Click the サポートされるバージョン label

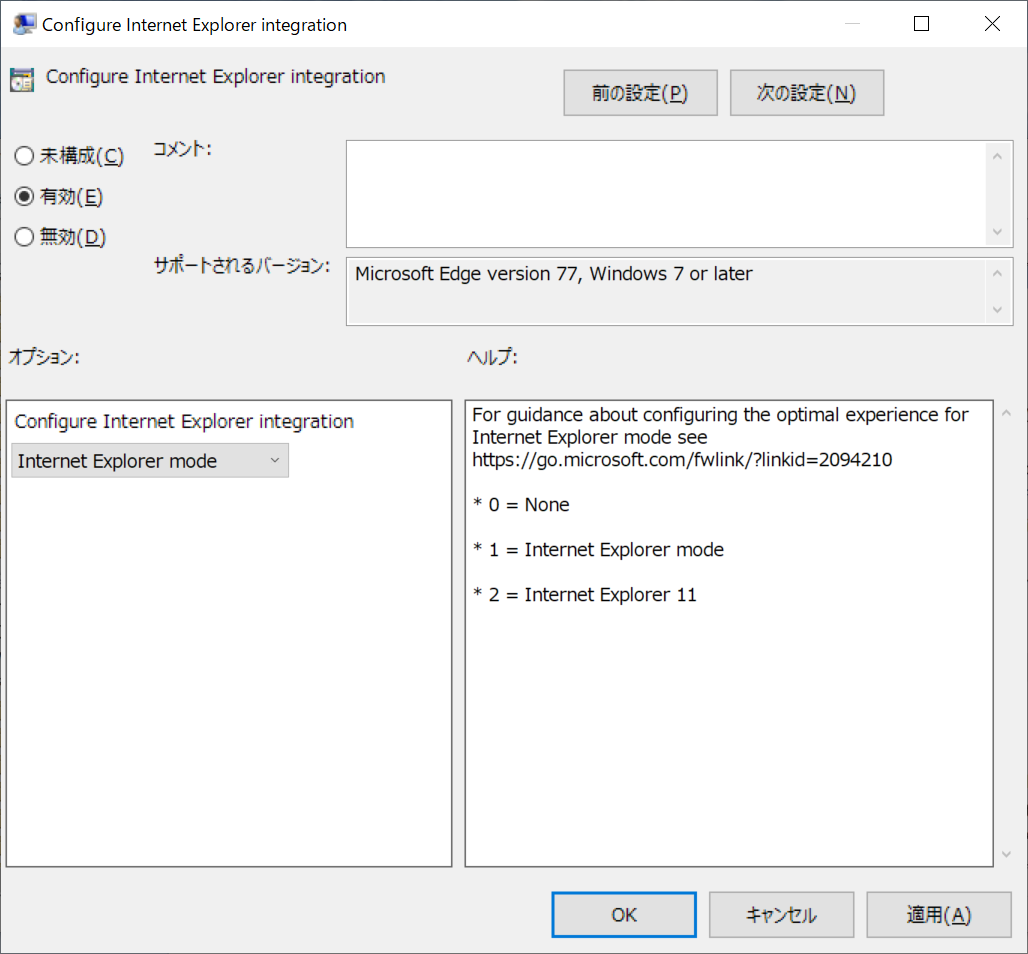(242, 266)
